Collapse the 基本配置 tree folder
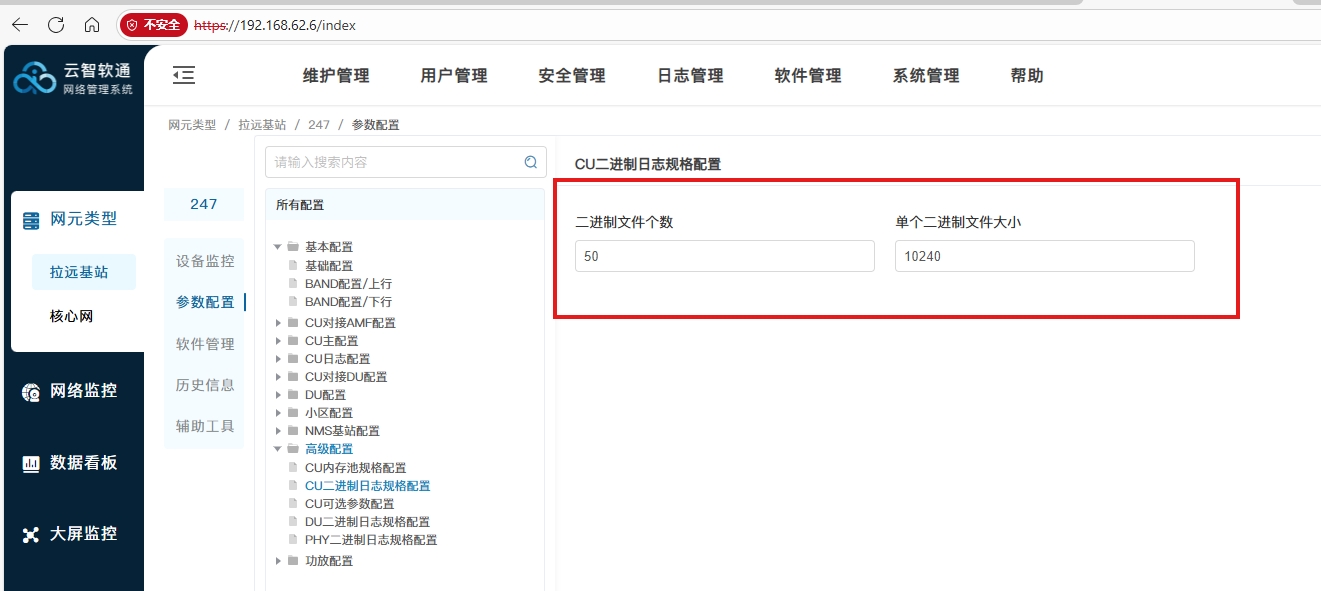1321x591 pixels. pos(278,247)
